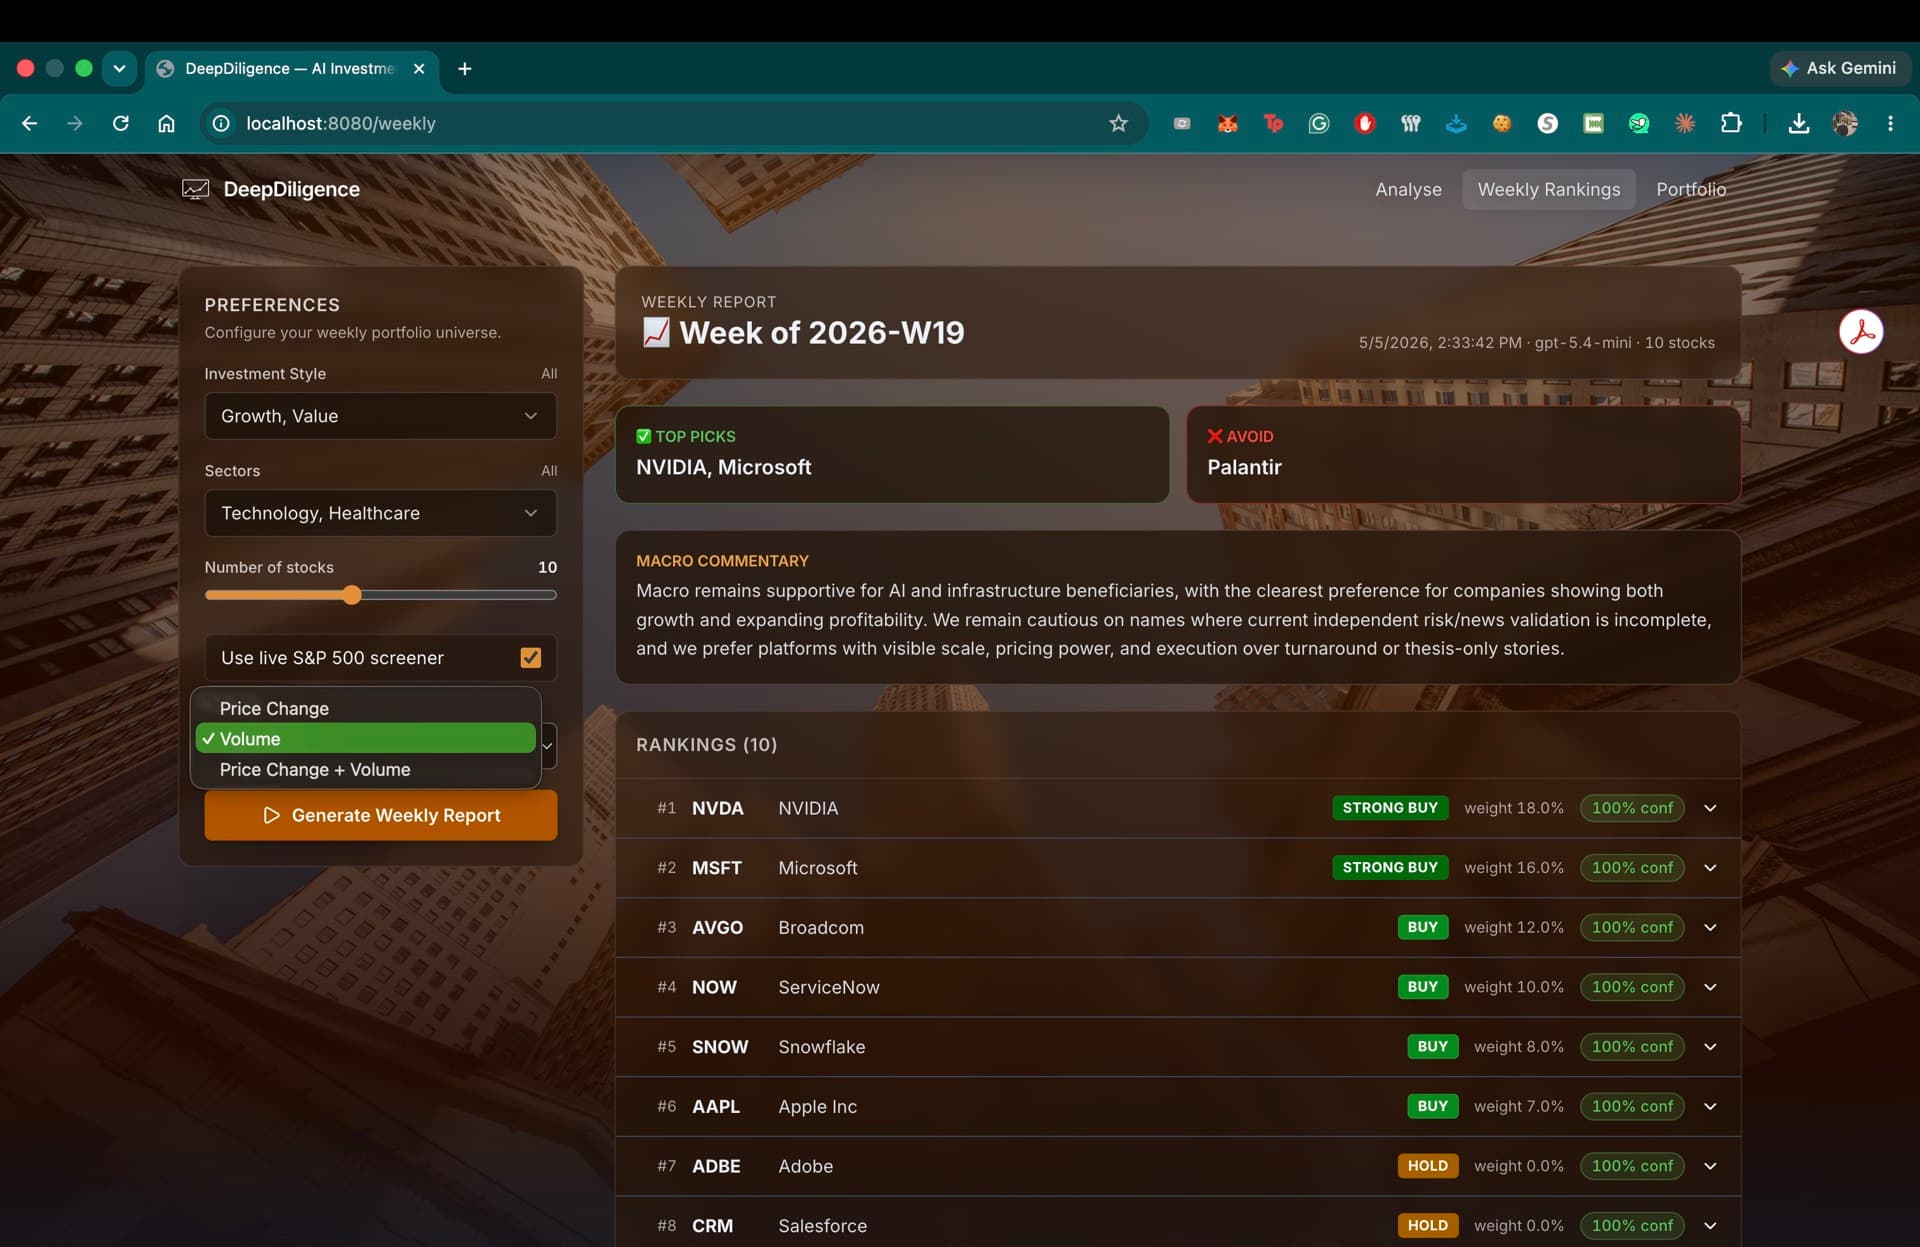
Task: Select the Volume option
Action: [x=366, y=739]
